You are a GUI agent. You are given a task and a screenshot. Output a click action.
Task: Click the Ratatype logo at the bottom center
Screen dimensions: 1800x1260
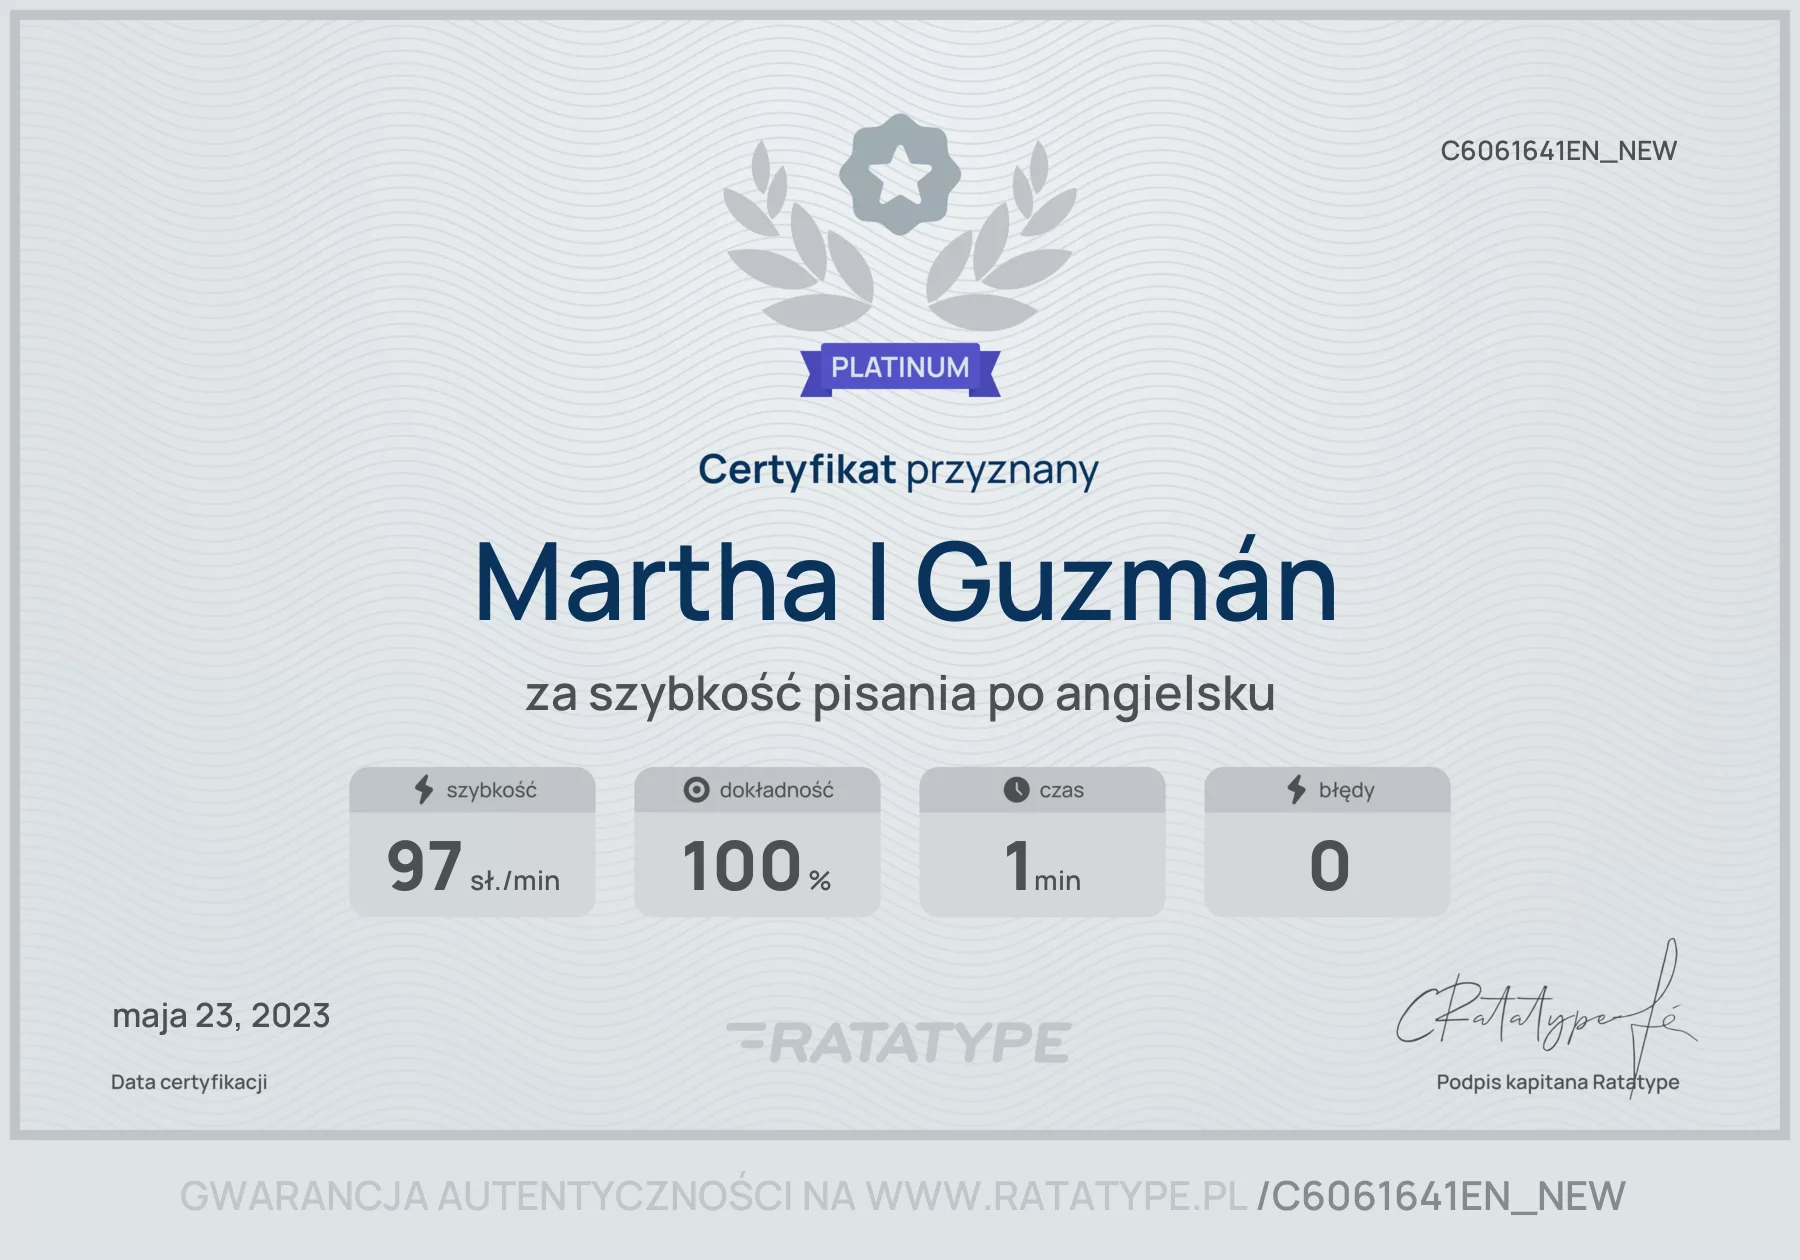coord(899,1043)
